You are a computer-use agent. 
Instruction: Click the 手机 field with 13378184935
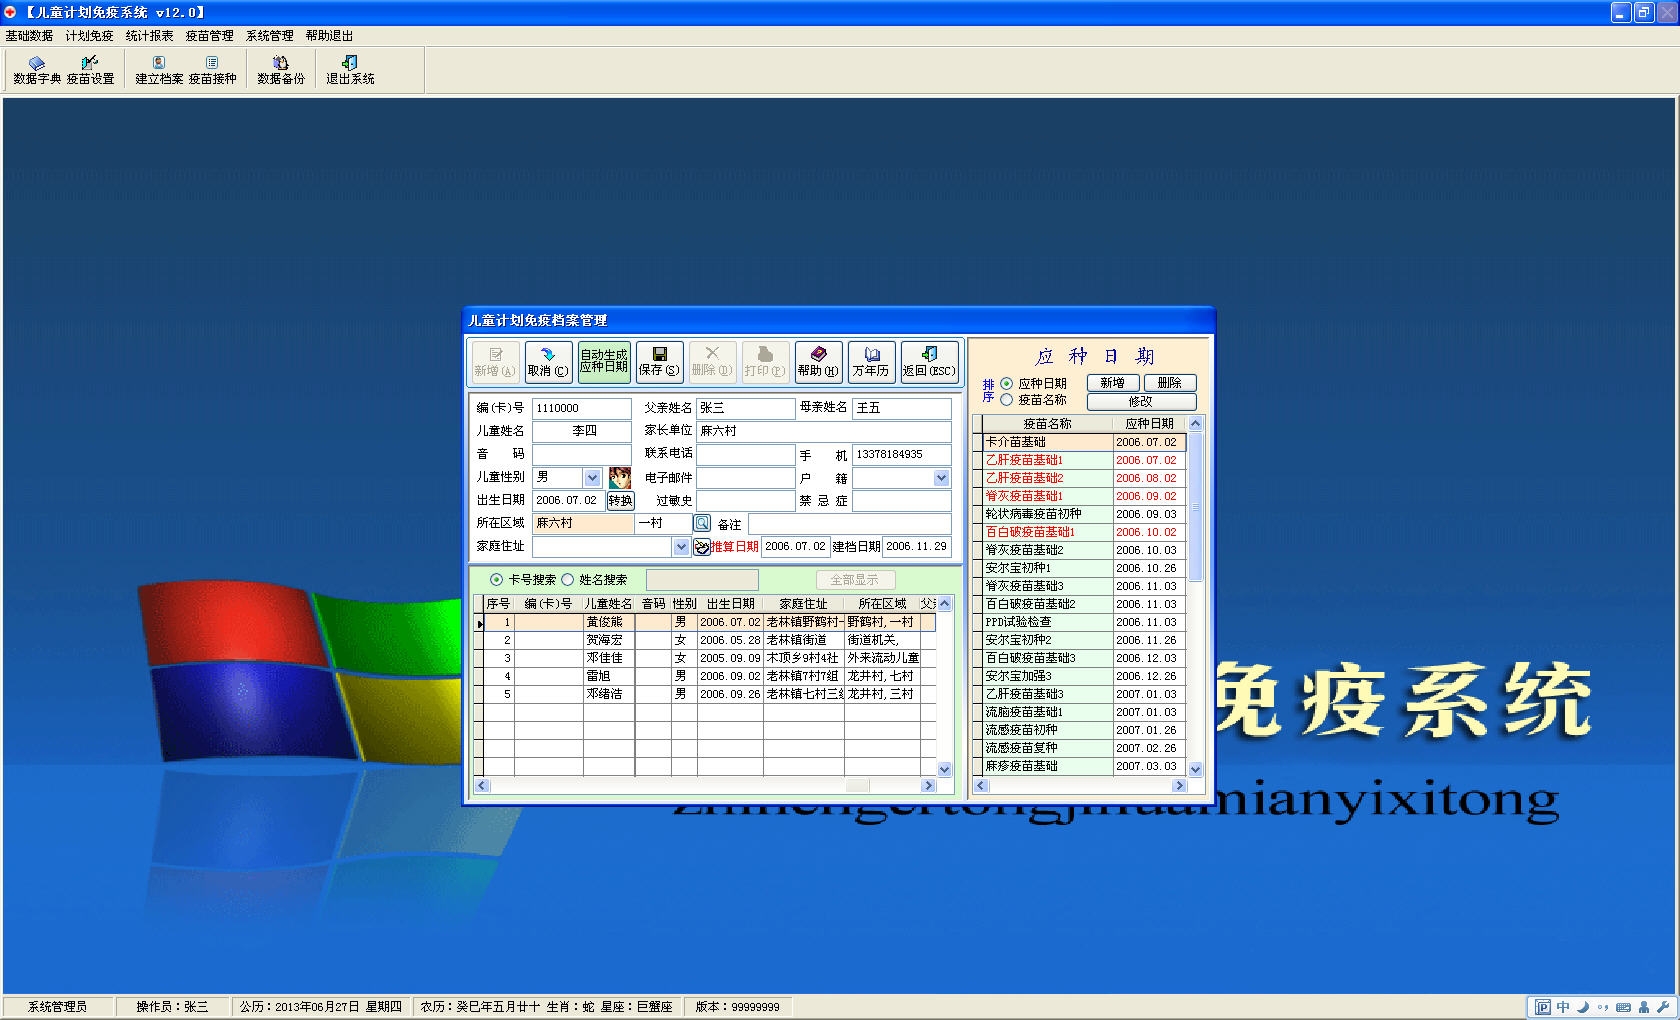pyautogui.click(x=901, y=455)
